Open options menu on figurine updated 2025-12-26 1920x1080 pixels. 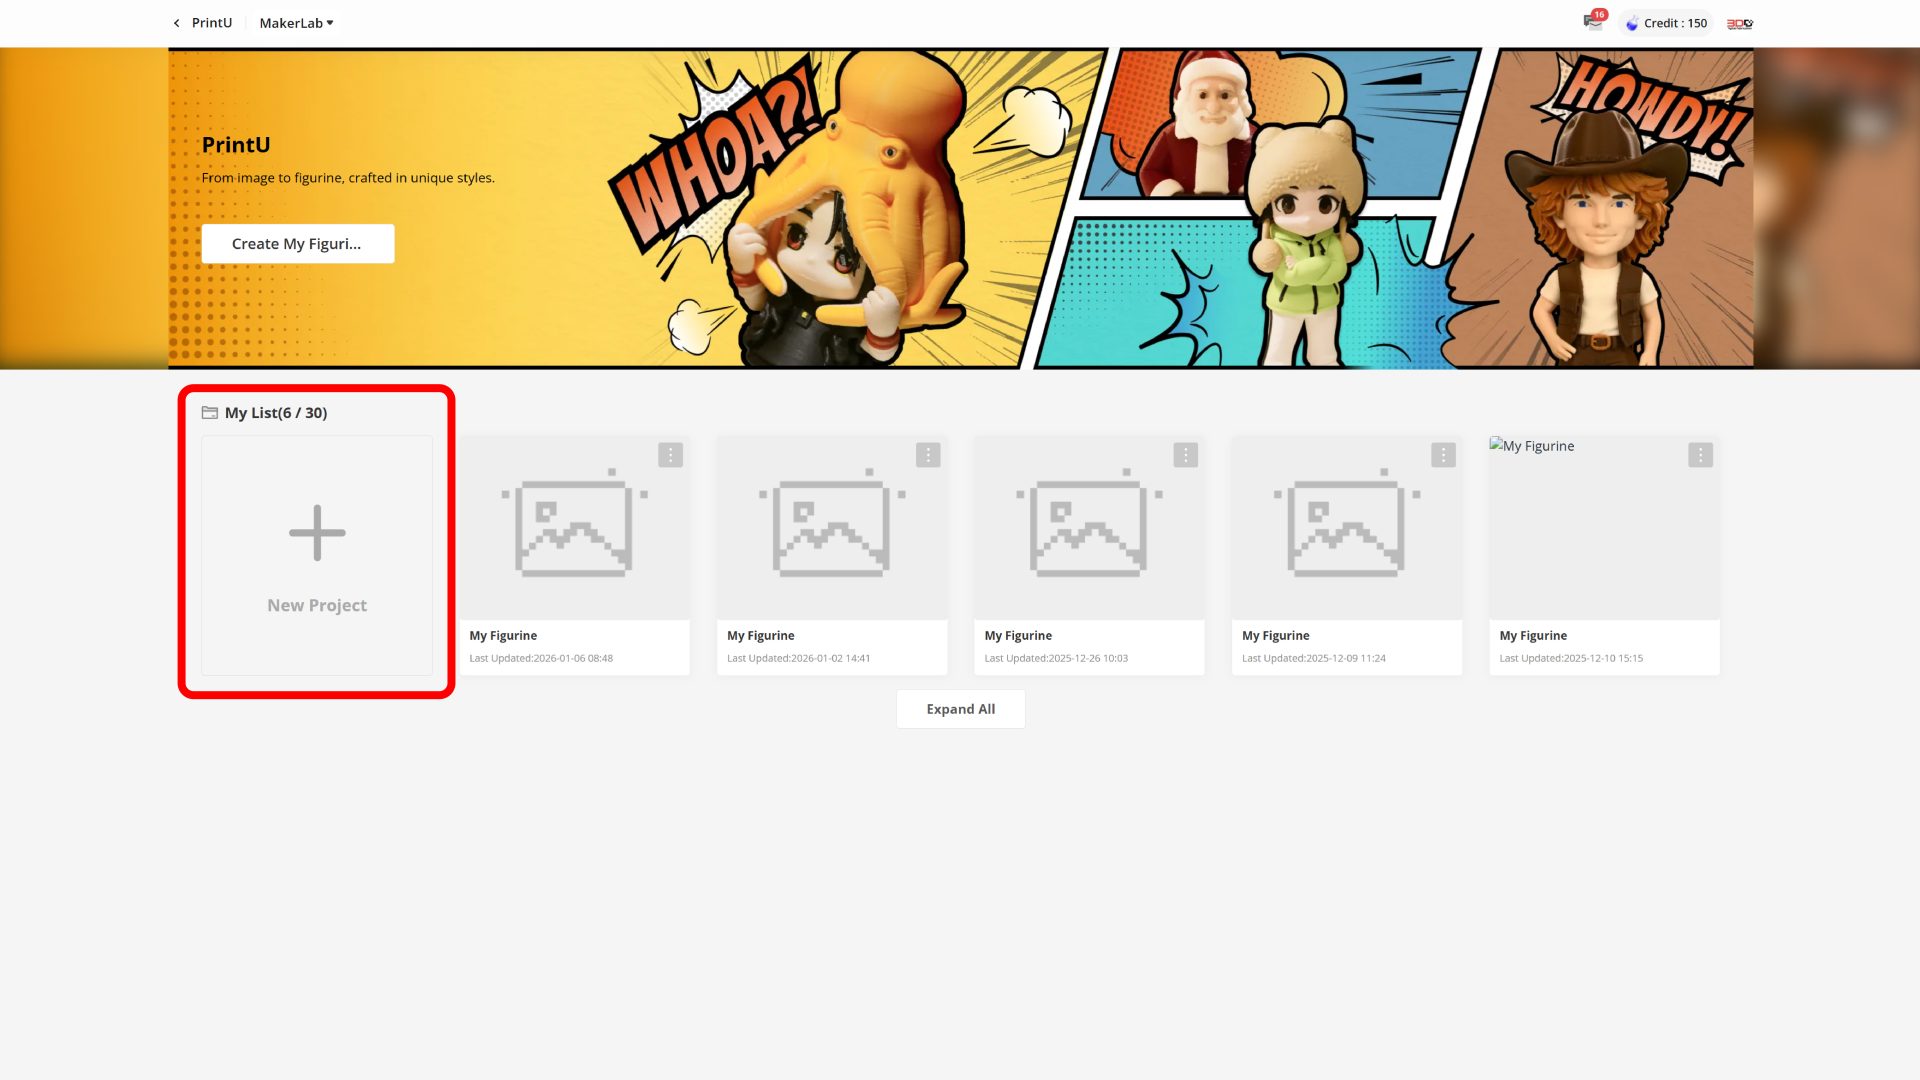coord(1185,455)
